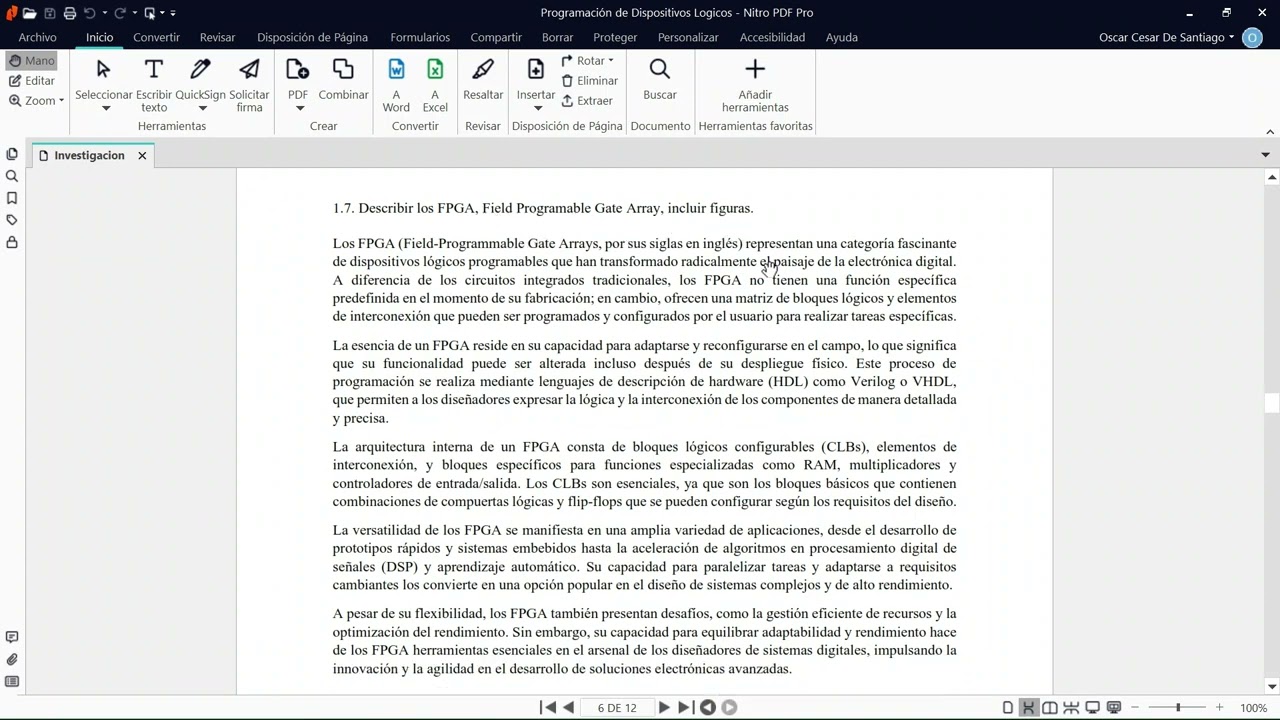Viewport: 1280px width, 720px height.
Task: Click the previous view round button
Action: coord(708,707)
